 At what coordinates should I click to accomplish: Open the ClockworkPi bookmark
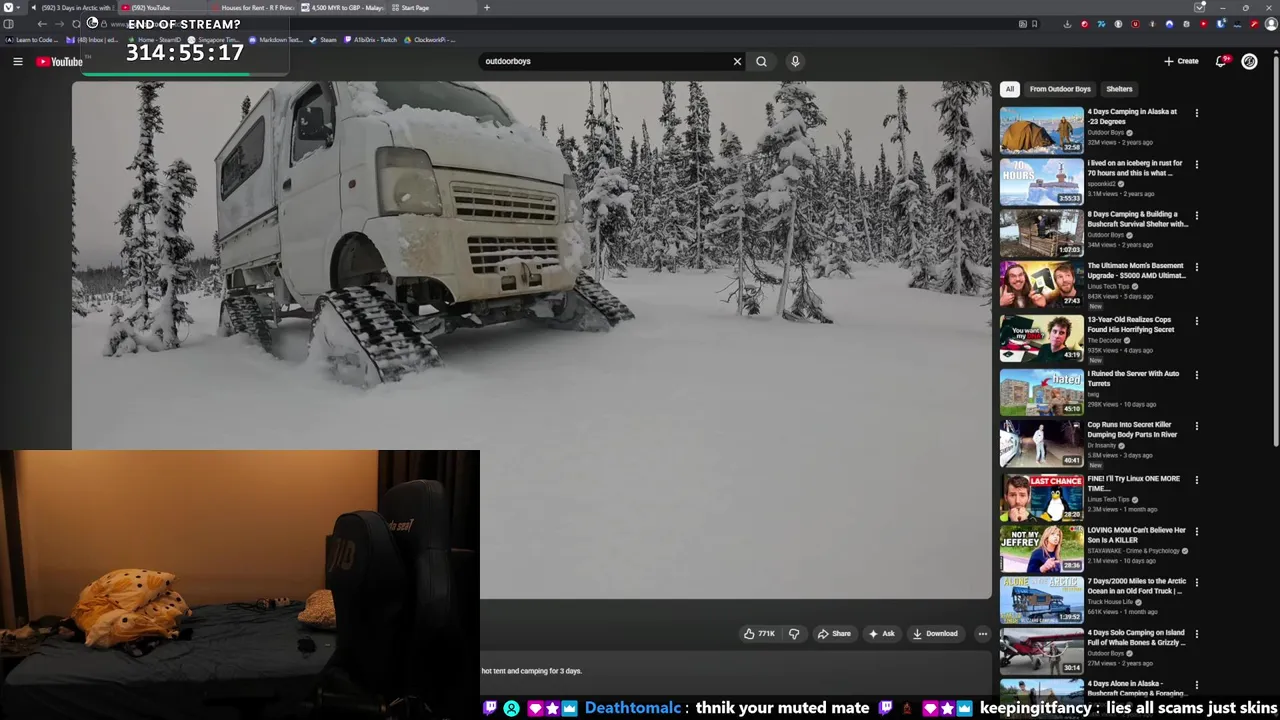tap(430, 40)
